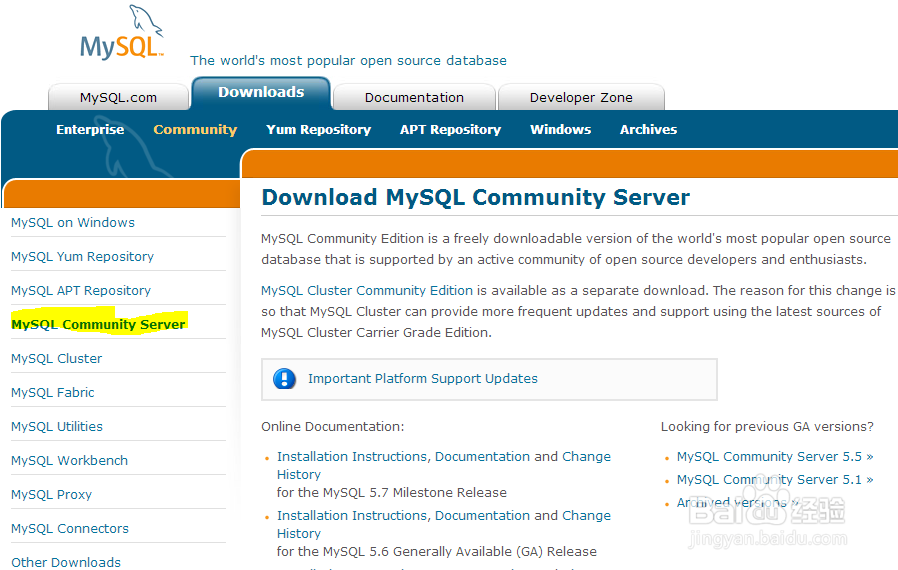Open the Archived versions link
Viewport: 898px width, 570px height.
(738, 502)
